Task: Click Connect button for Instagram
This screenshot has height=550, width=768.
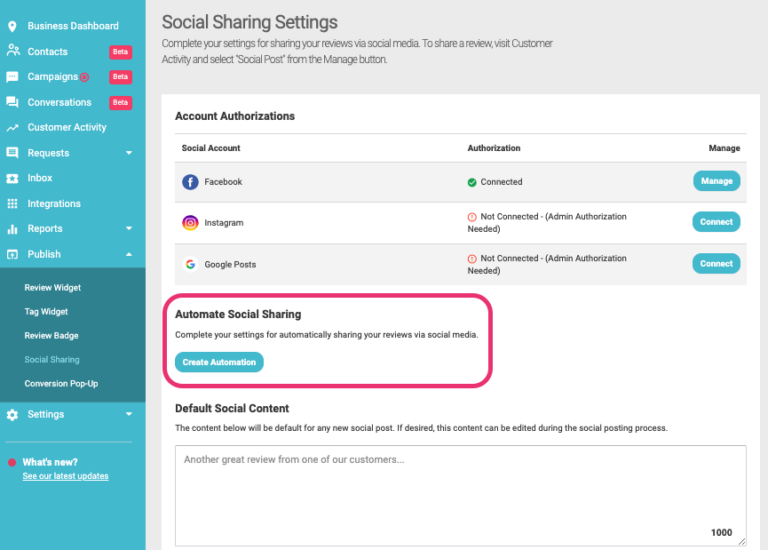Action: point(716,222)
